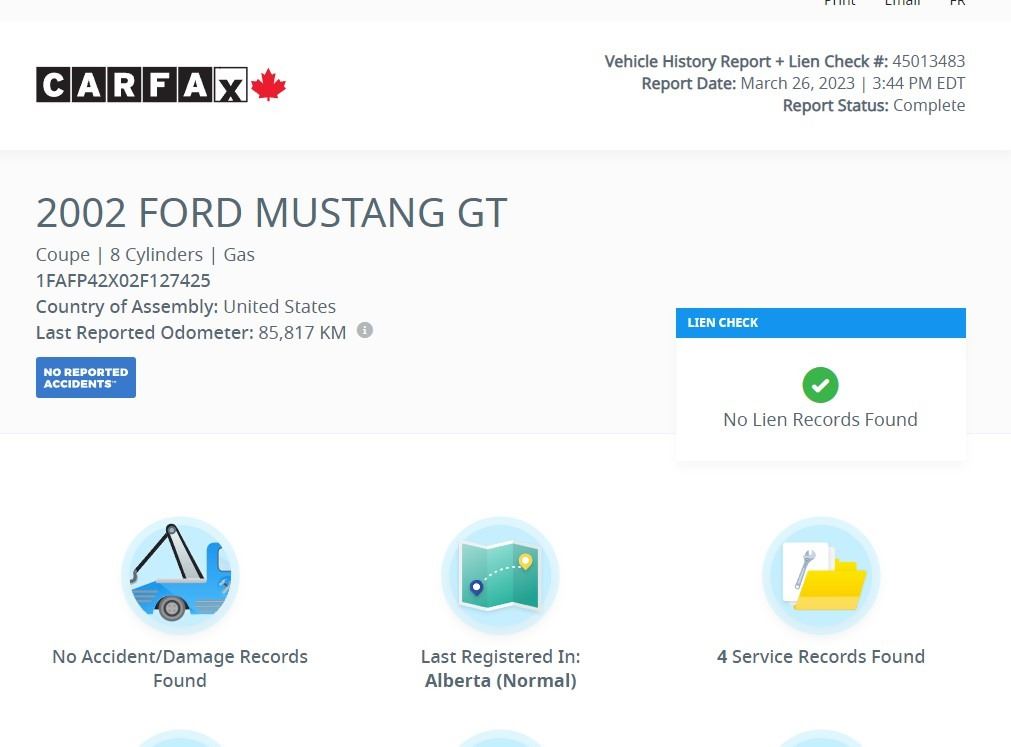Viewport: 1011px width, 747px height.
Task: Click the VIN 1FAFP42X02F127425
Action: click(123, 281)
